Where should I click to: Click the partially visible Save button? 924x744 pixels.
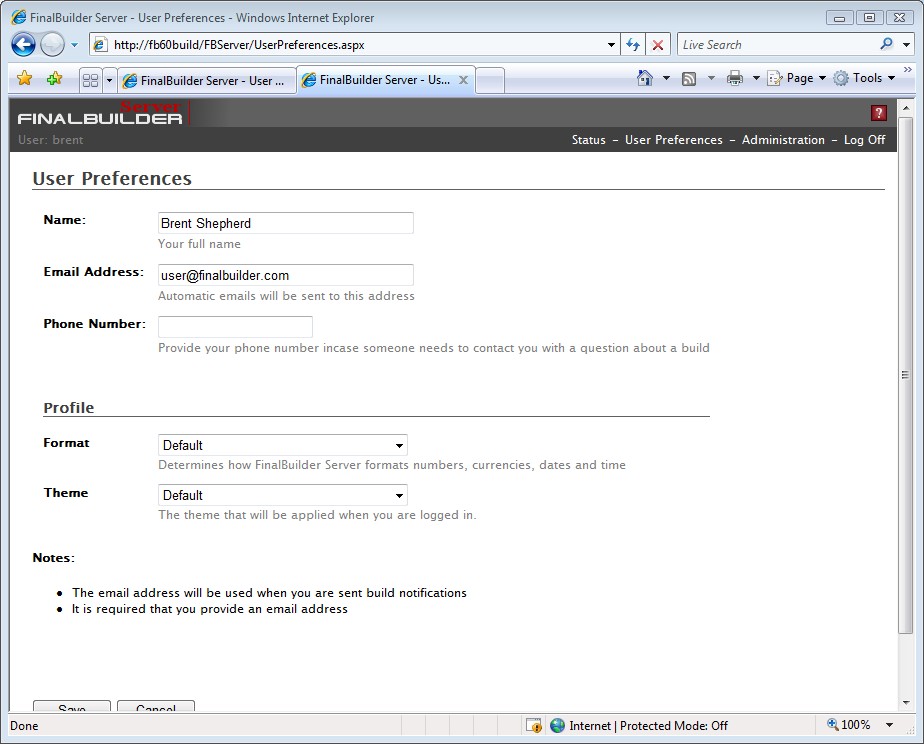tap(72, 706)
